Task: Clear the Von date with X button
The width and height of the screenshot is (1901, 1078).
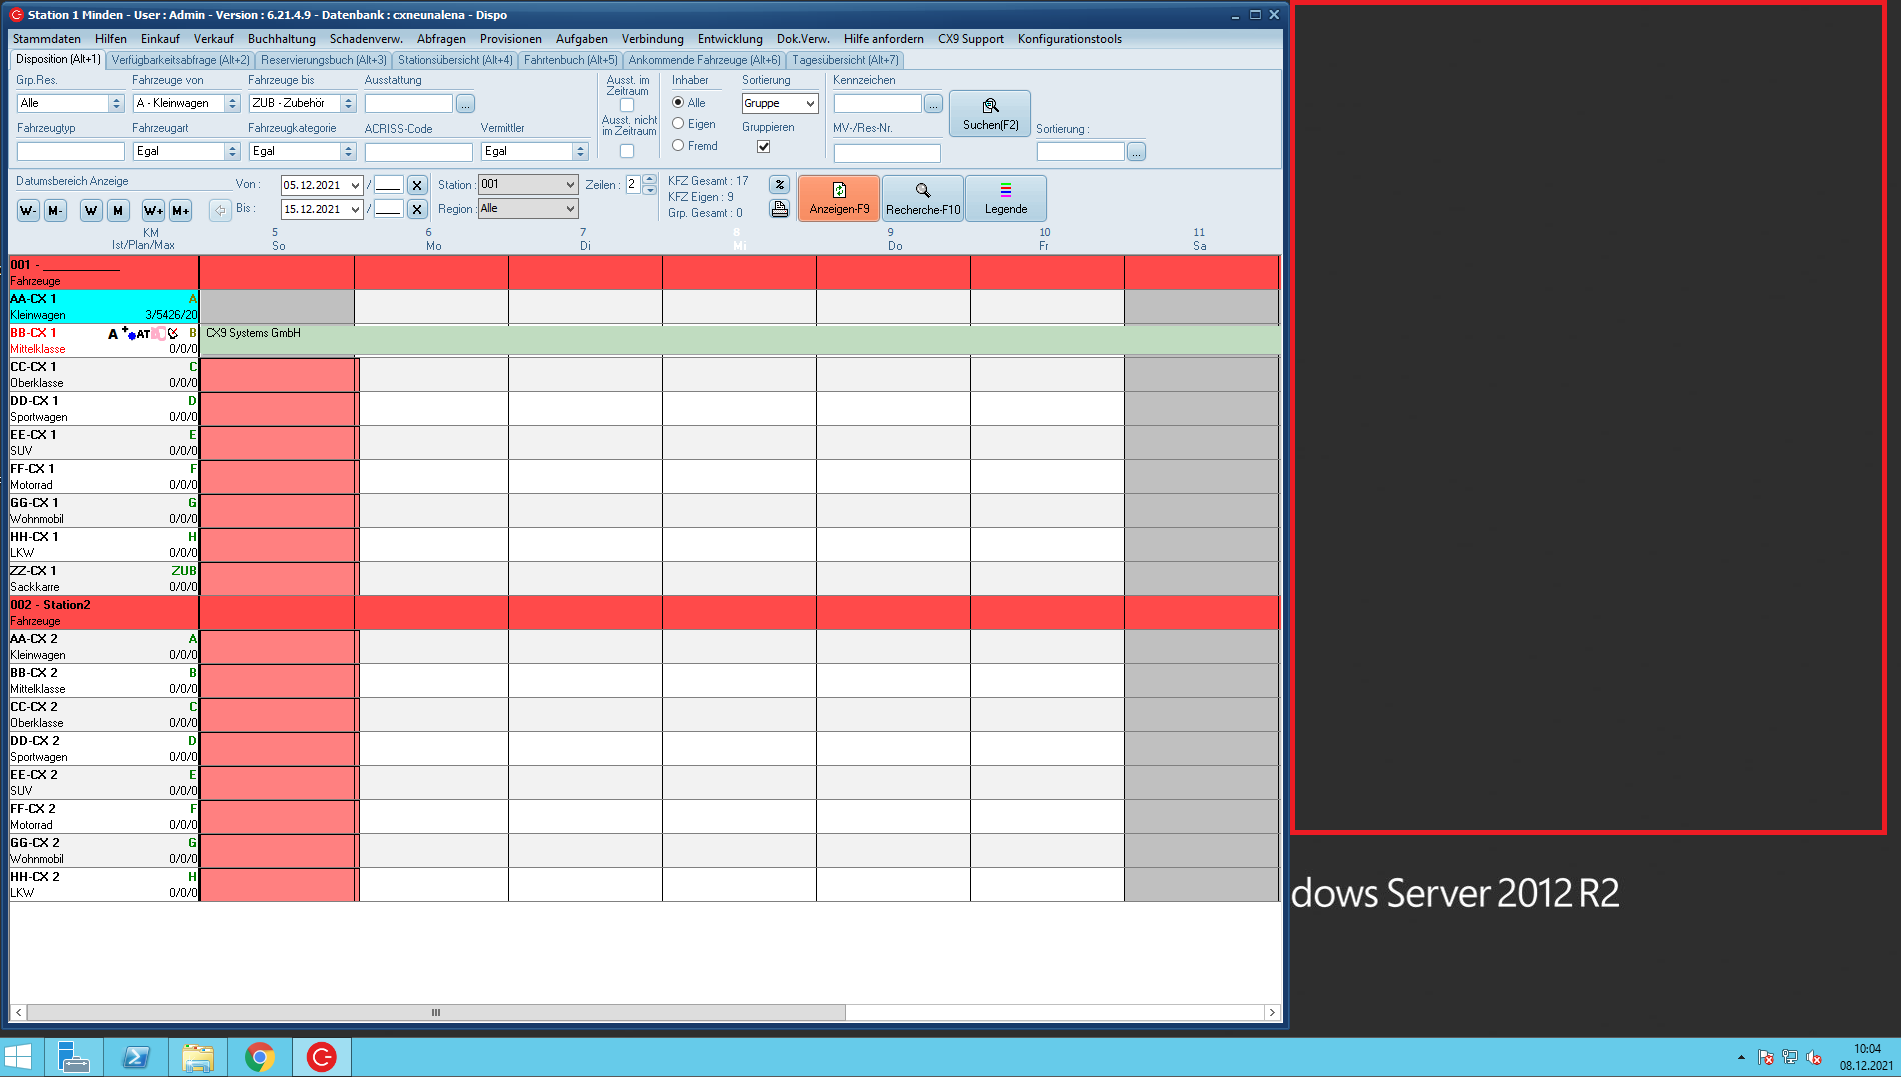Action: pyautogui.click(x=417, y=185)
